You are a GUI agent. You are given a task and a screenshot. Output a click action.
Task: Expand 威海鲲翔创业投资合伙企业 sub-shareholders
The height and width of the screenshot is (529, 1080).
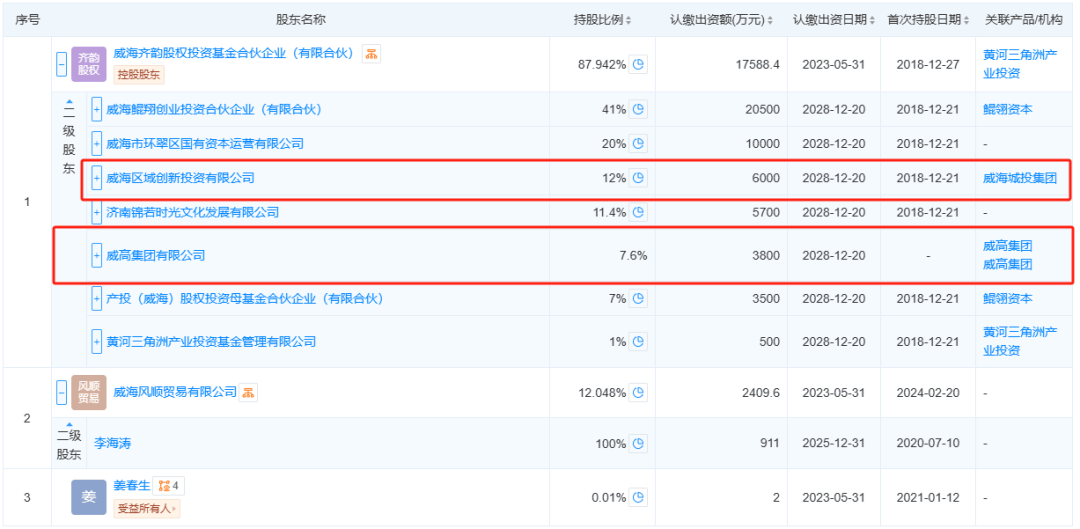[x=97, y=110]
